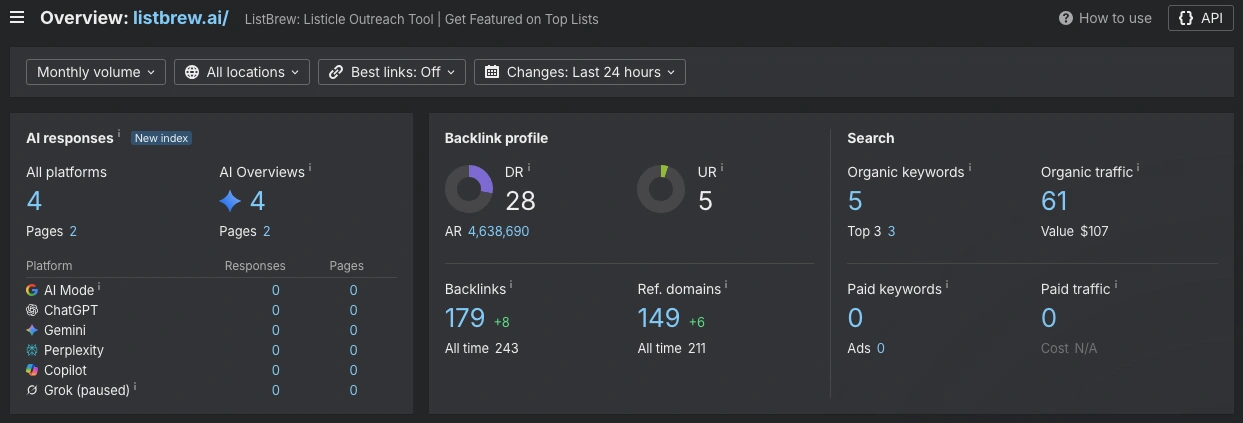Screen dimensions: 1243x423
Task: Open Backlinks count 179
Action: (x=465, y=319)
